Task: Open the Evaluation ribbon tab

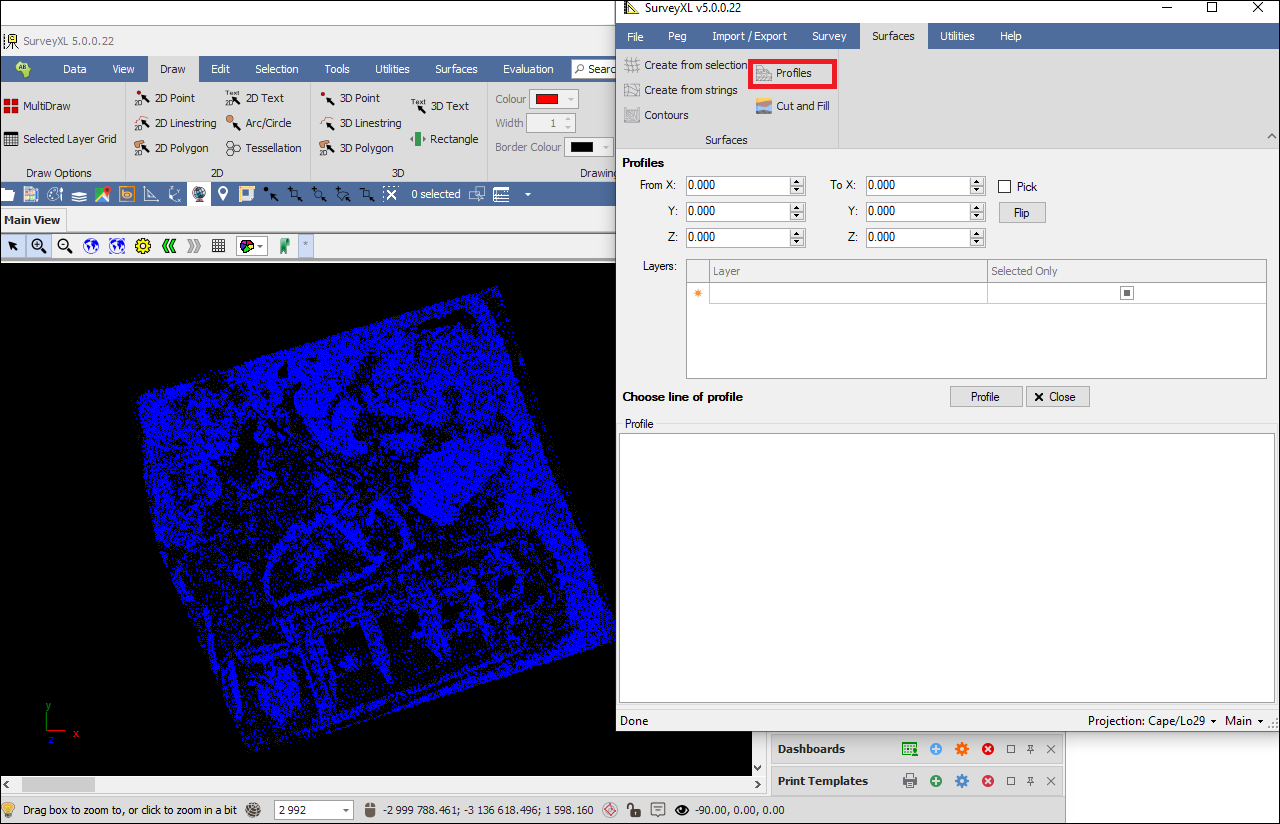Action: 528,69
